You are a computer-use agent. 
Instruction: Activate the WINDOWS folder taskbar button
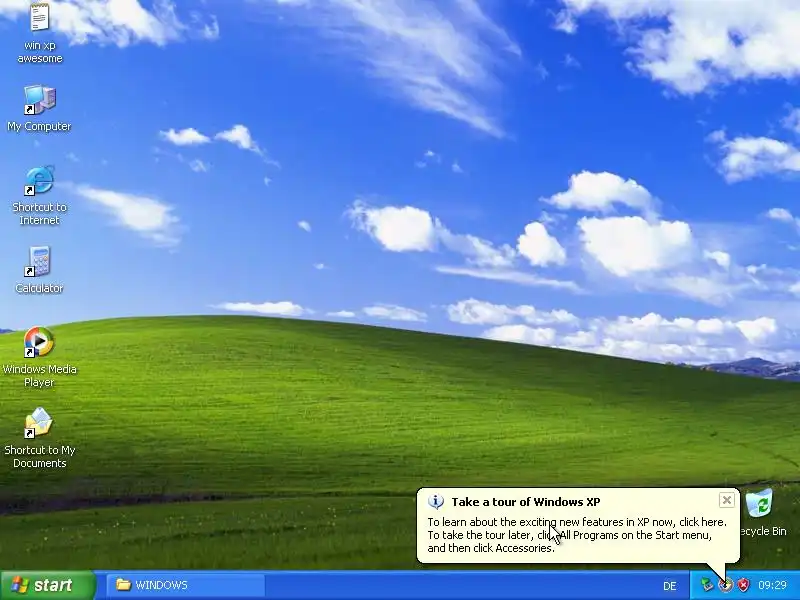coord(186,585)
